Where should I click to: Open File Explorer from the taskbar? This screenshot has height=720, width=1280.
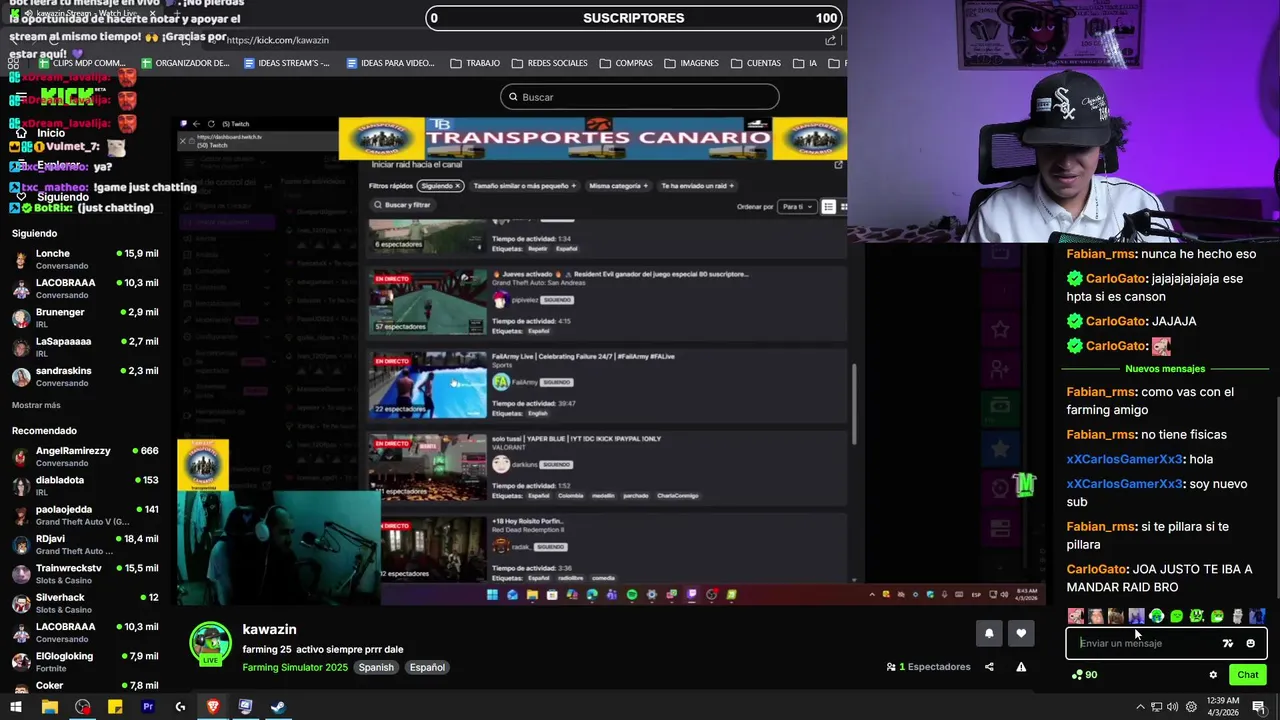[x=49, y=707]
